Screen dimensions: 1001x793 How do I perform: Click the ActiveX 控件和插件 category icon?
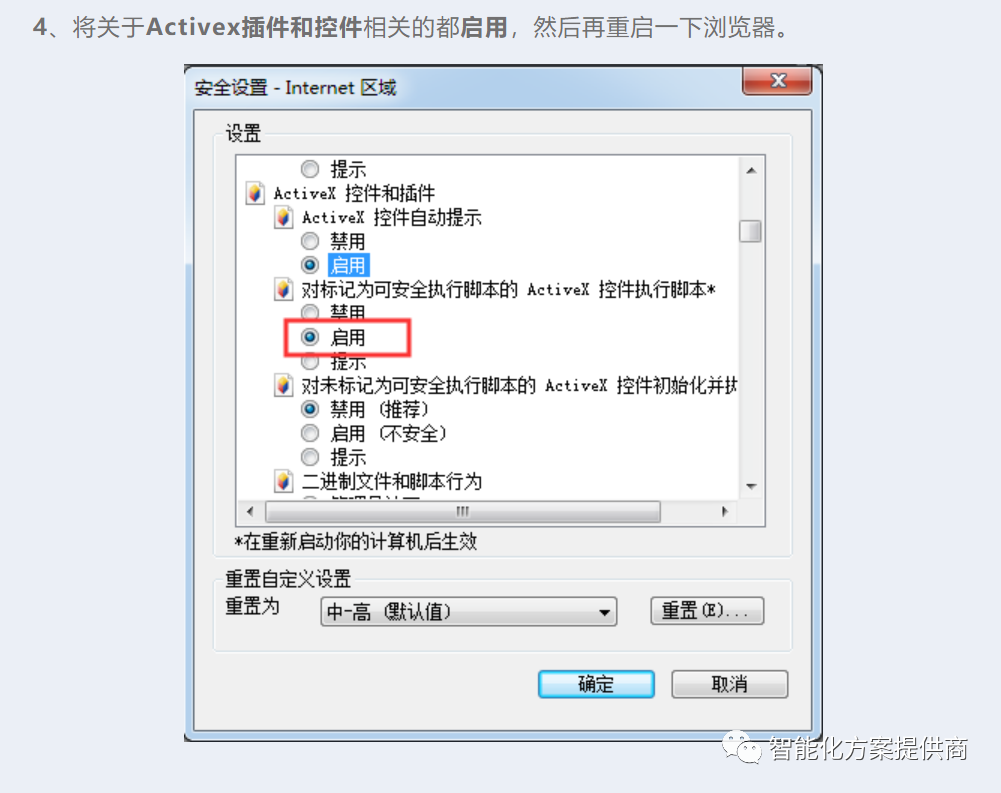coord(255,193)
